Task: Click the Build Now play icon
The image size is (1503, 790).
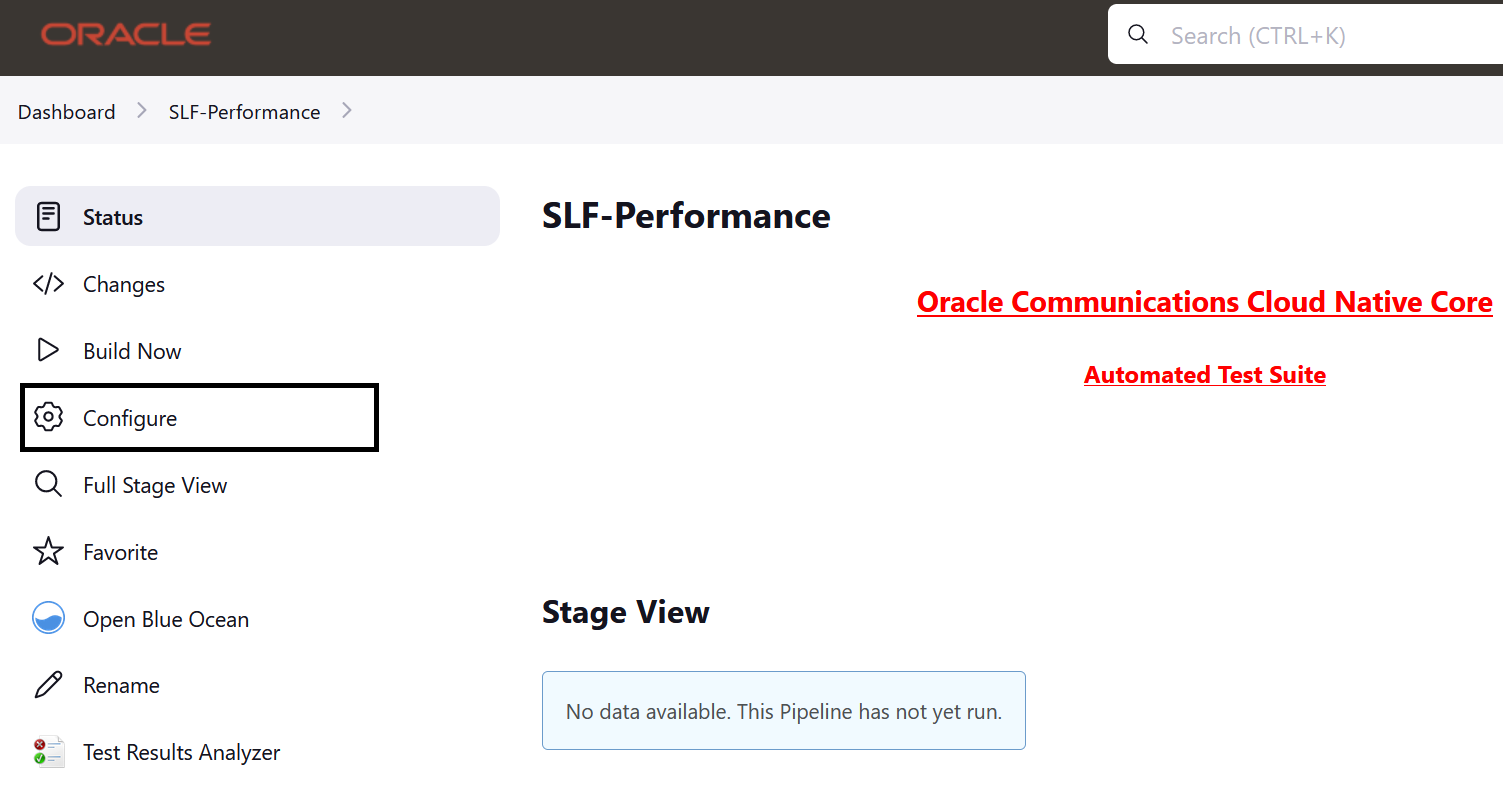Action: coord(48,350)
